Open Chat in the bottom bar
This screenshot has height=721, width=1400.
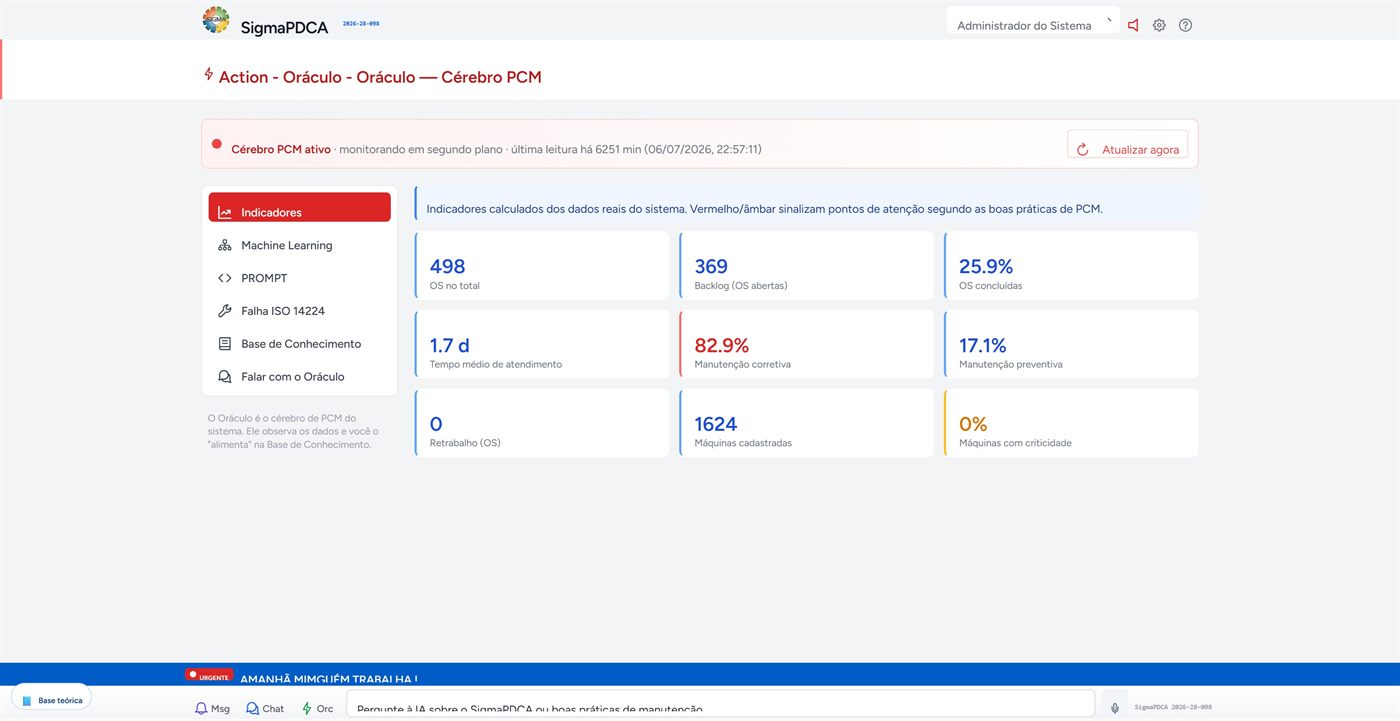pyautogui.click(x=265, y=708)
